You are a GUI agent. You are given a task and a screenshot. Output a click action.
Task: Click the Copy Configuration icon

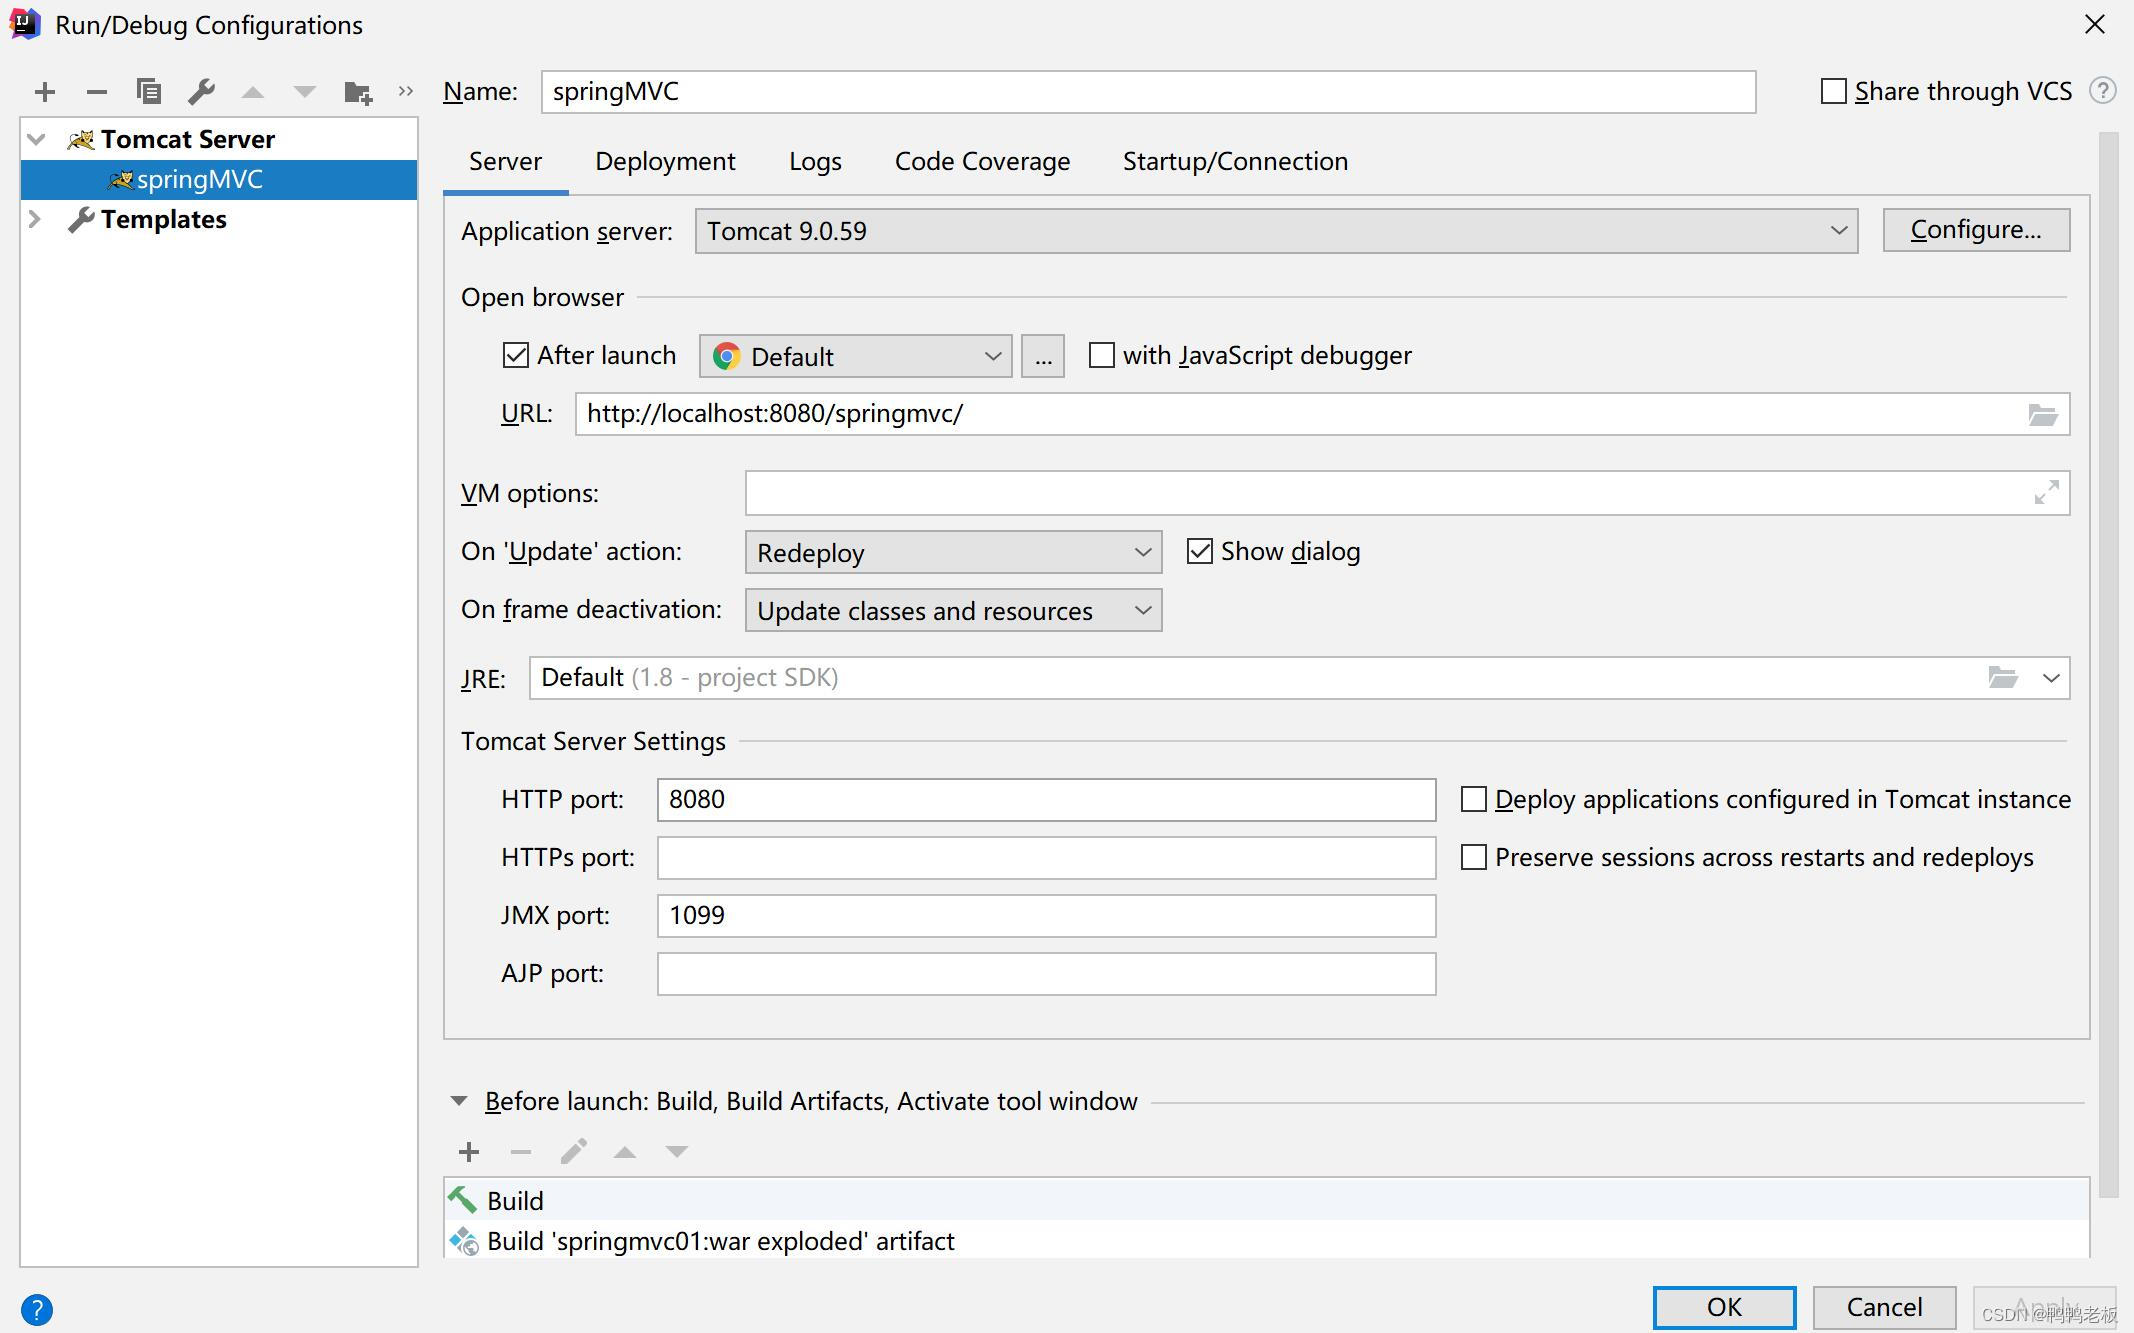(149, 92)
